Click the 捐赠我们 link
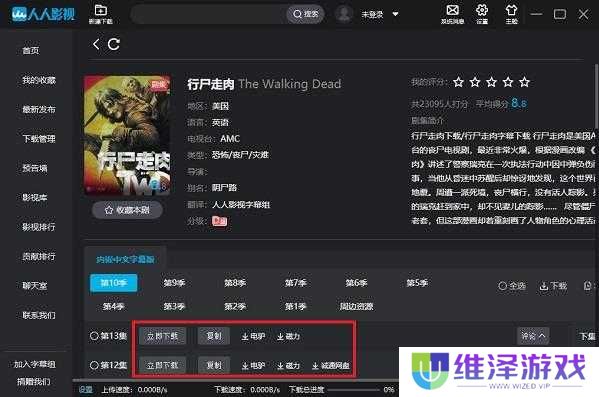Viewport: 599px width, 397px height. tap(34, 381)
